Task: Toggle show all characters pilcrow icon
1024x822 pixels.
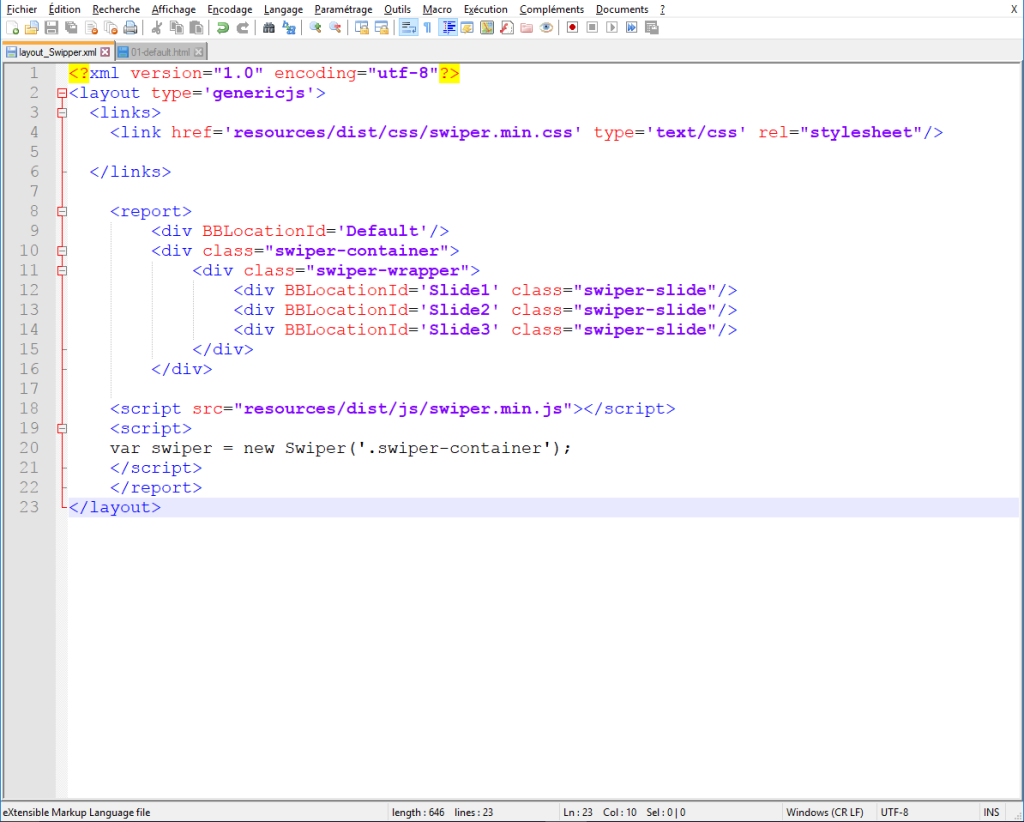Action: point(428,27)
